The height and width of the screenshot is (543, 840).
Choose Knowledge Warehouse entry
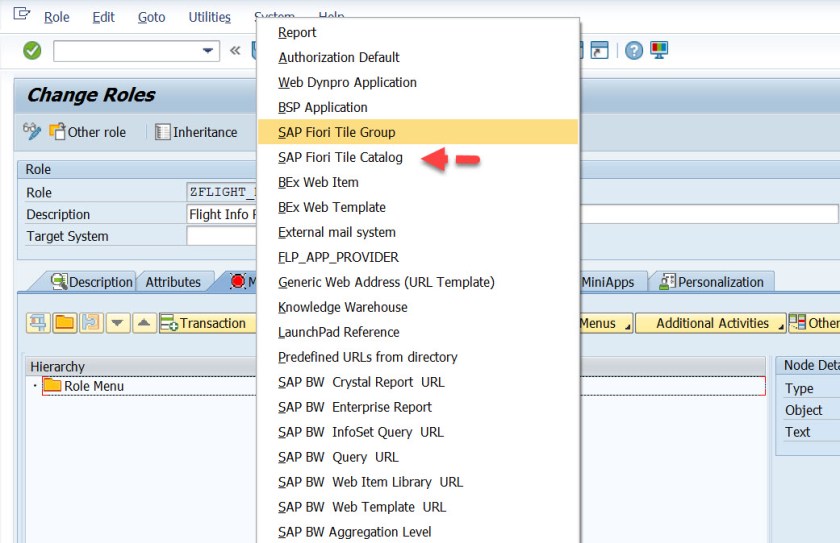[418, 307]
